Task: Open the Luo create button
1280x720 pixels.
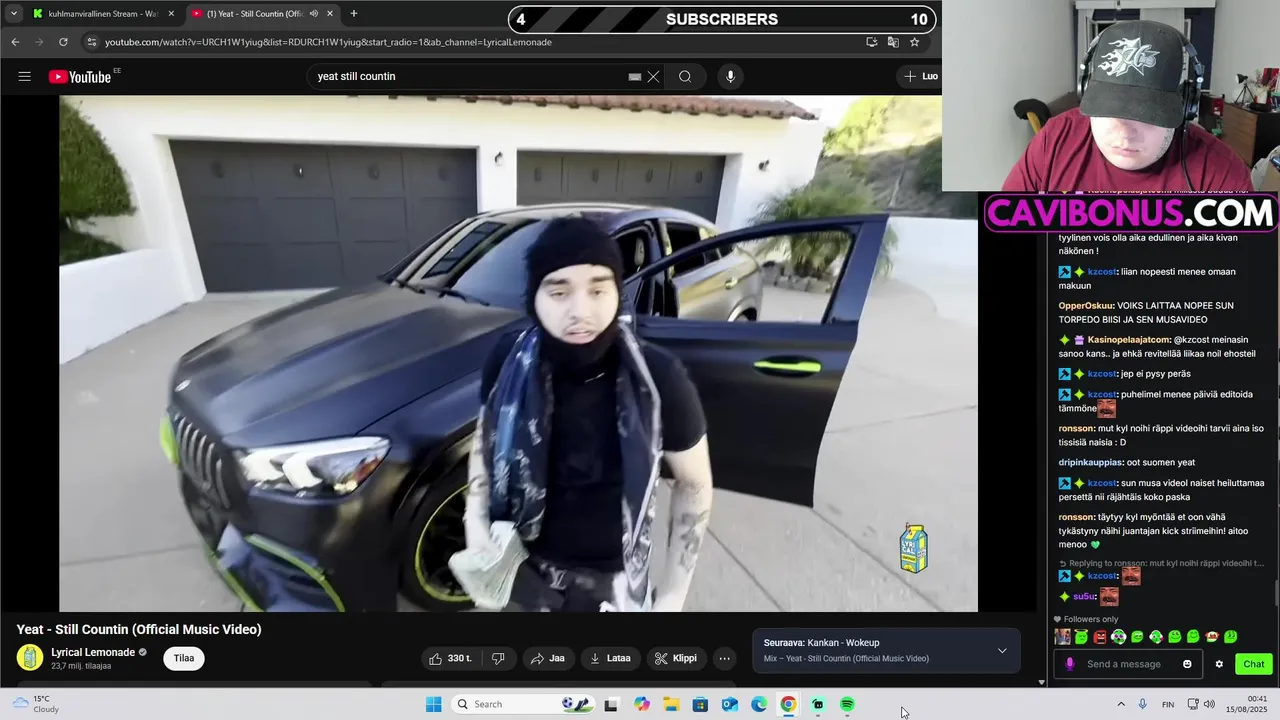Action: point(920,77)
